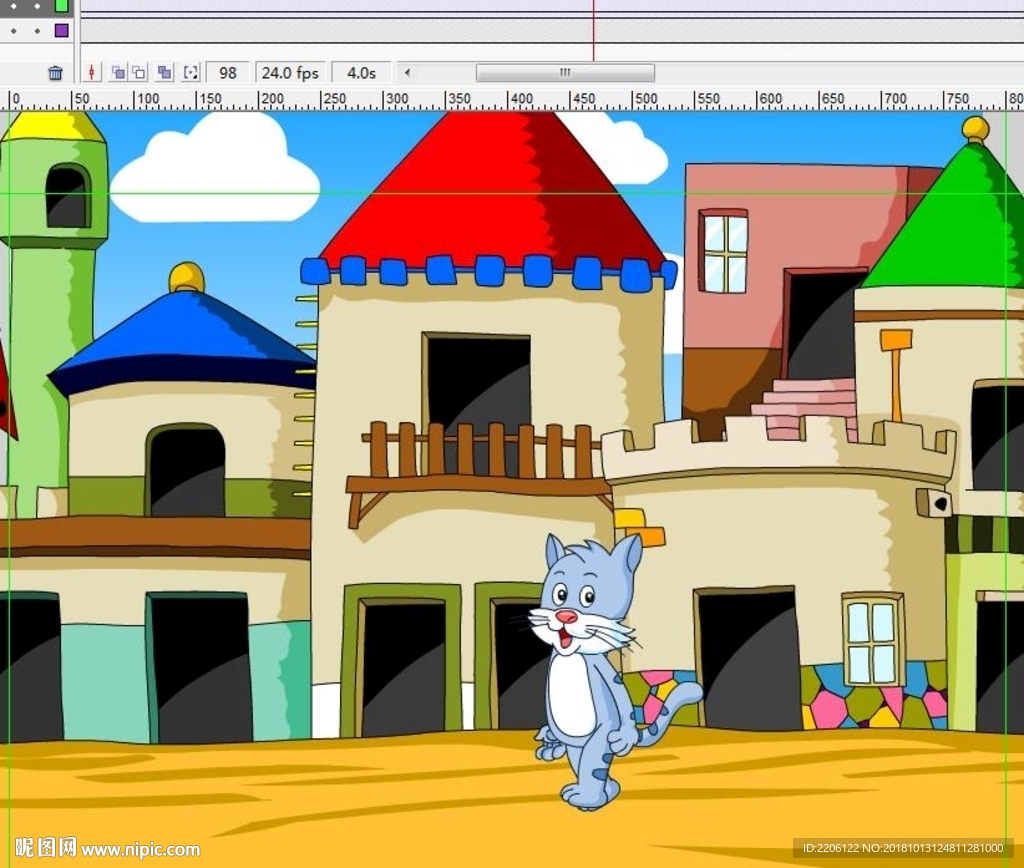Toggle lock dot of the green layer
This screenshot has height=868, width=1024.
35,5
